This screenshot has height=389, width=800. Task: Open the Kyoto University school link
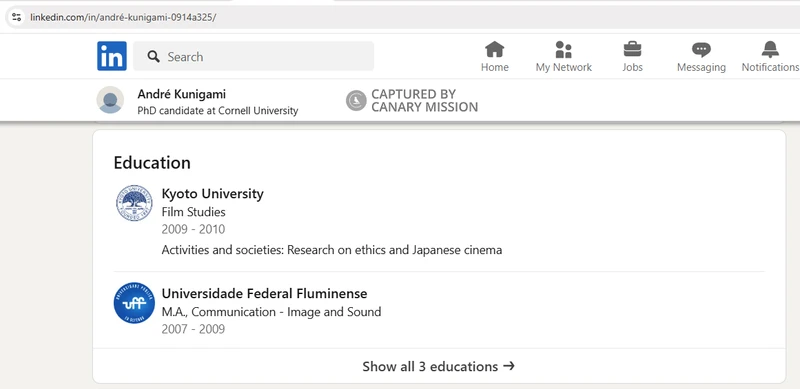click(213, 194)
